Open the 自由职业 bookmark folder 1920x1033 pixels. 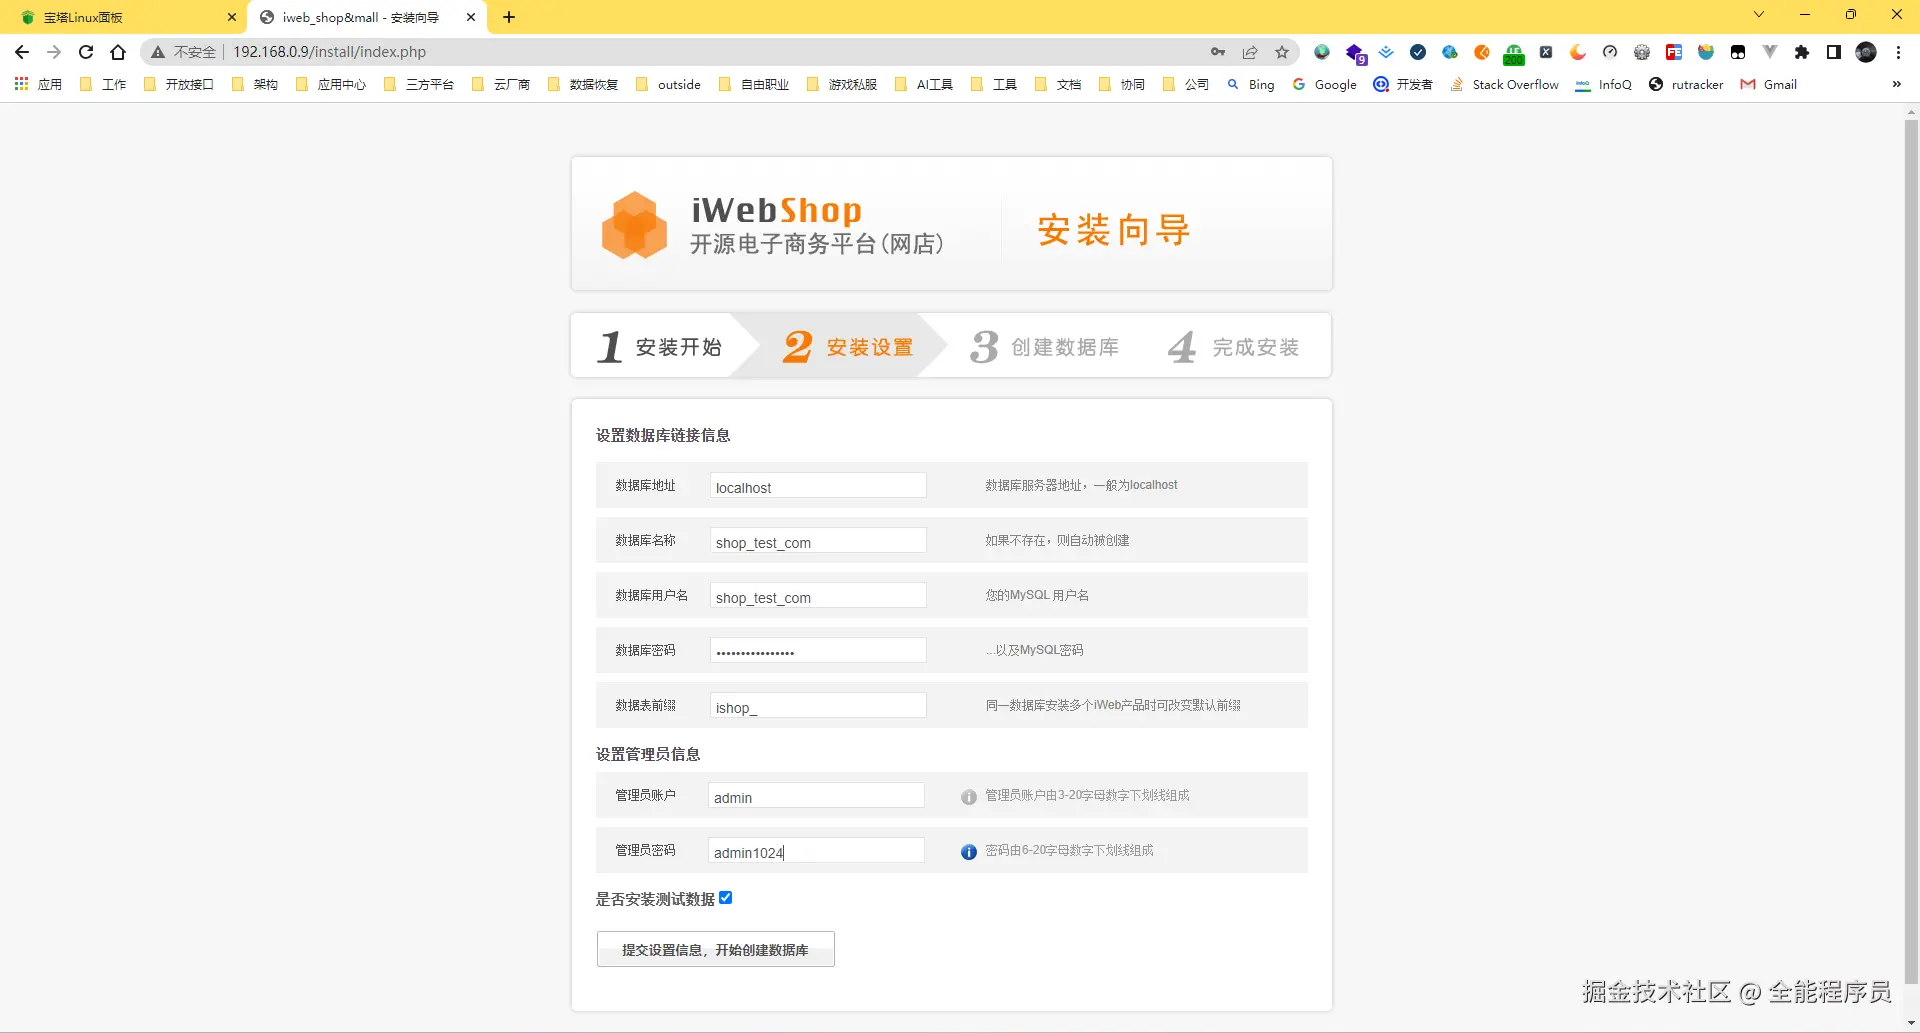point(754,85)
